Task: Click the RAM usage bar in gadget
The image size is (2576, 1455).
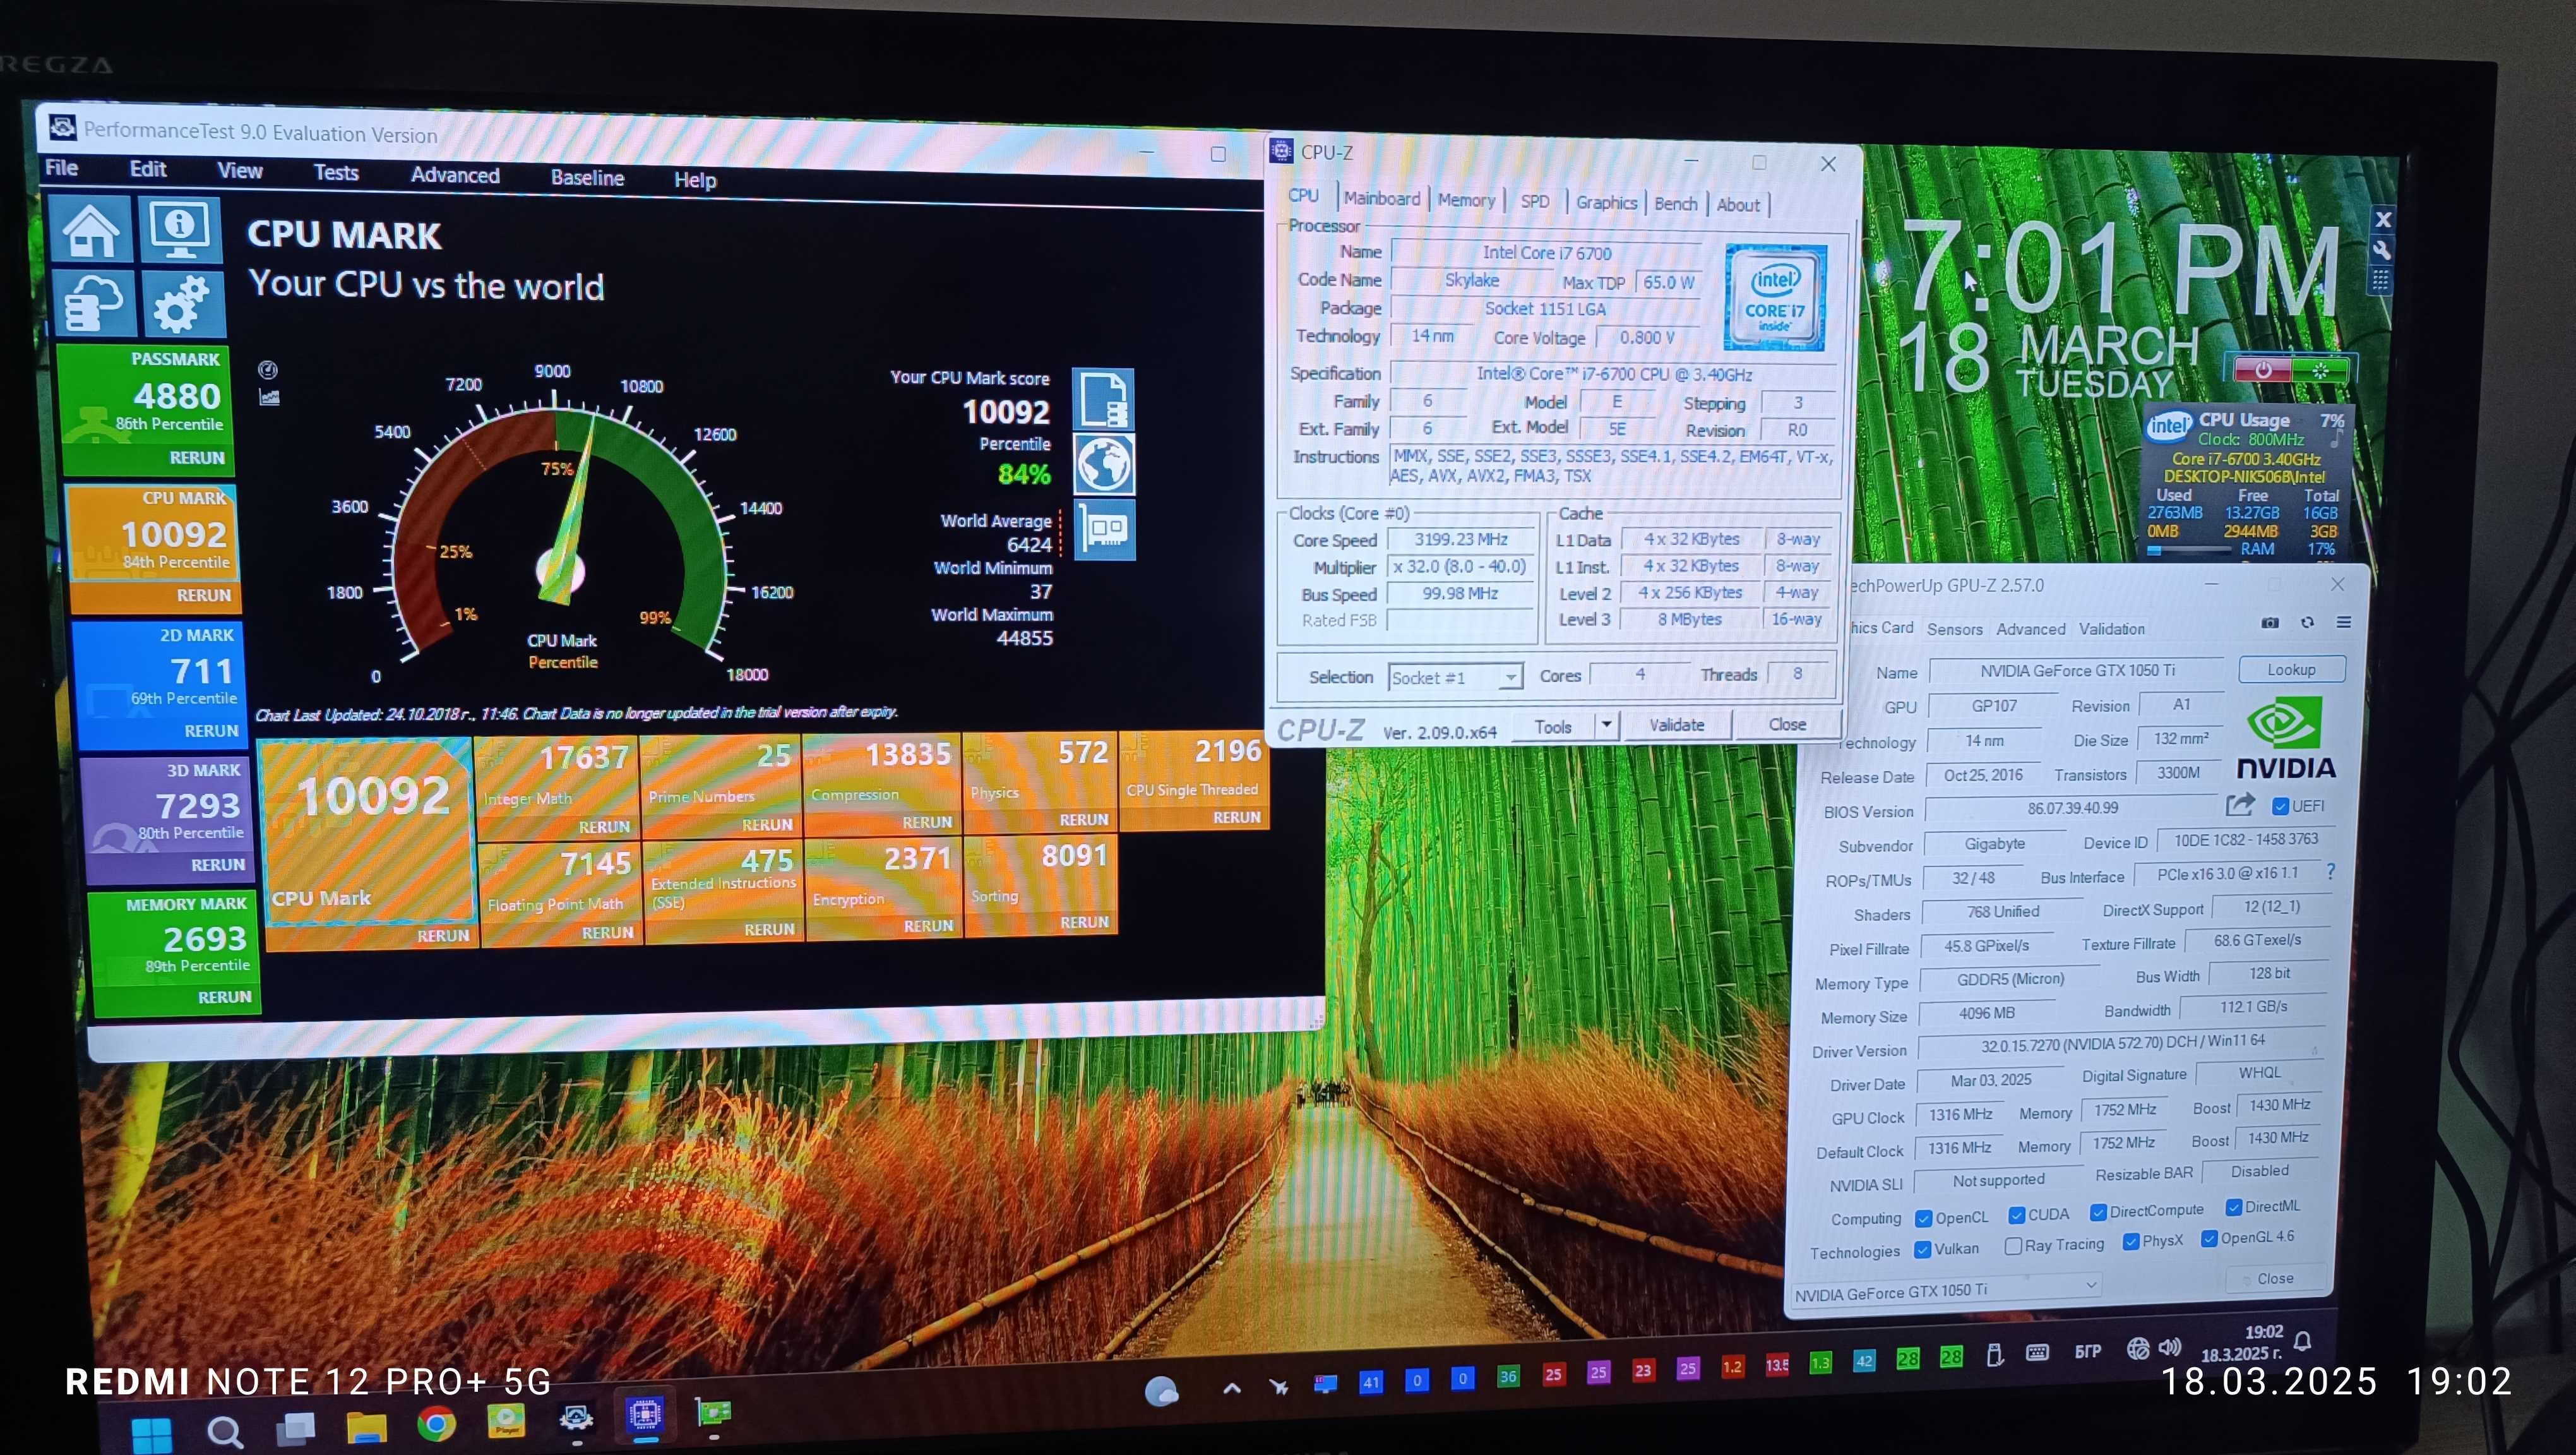Action: (x=2190, y=550)
